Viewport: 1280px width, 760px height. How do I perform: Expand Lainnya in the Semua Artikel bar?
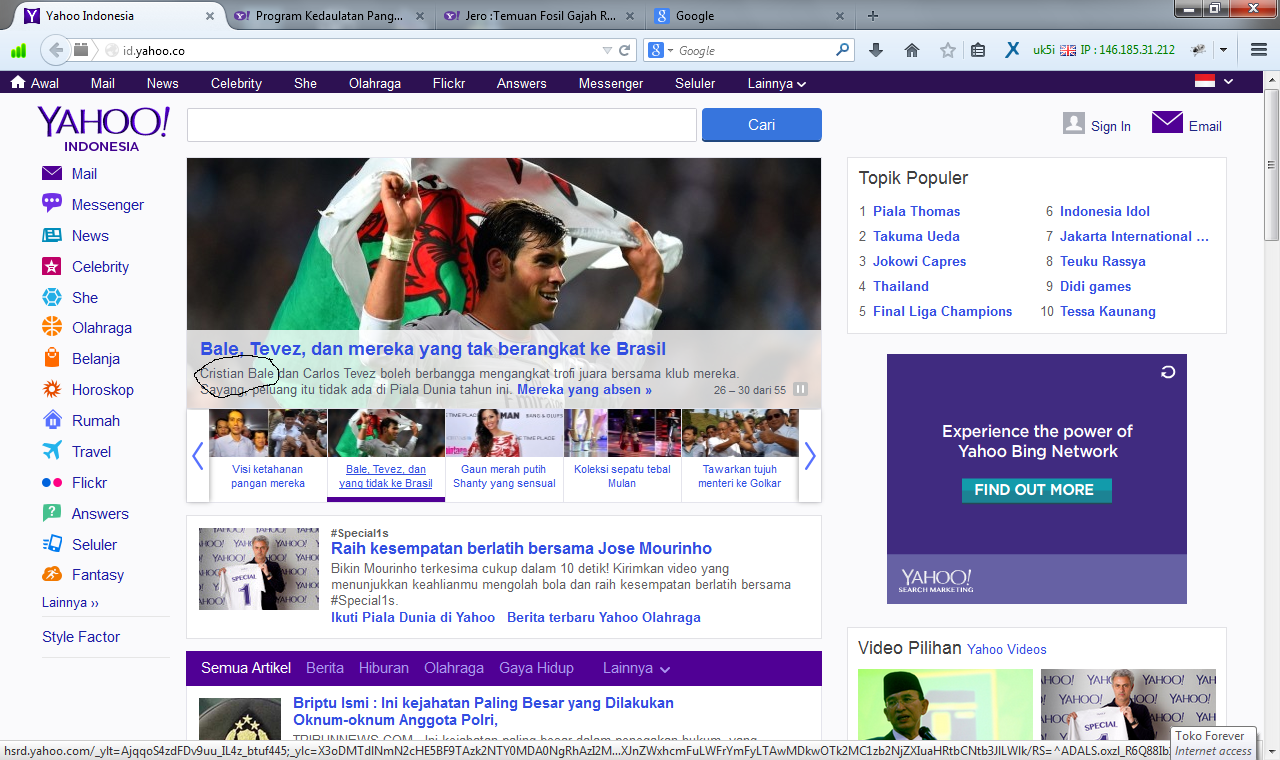pos(636,668)
